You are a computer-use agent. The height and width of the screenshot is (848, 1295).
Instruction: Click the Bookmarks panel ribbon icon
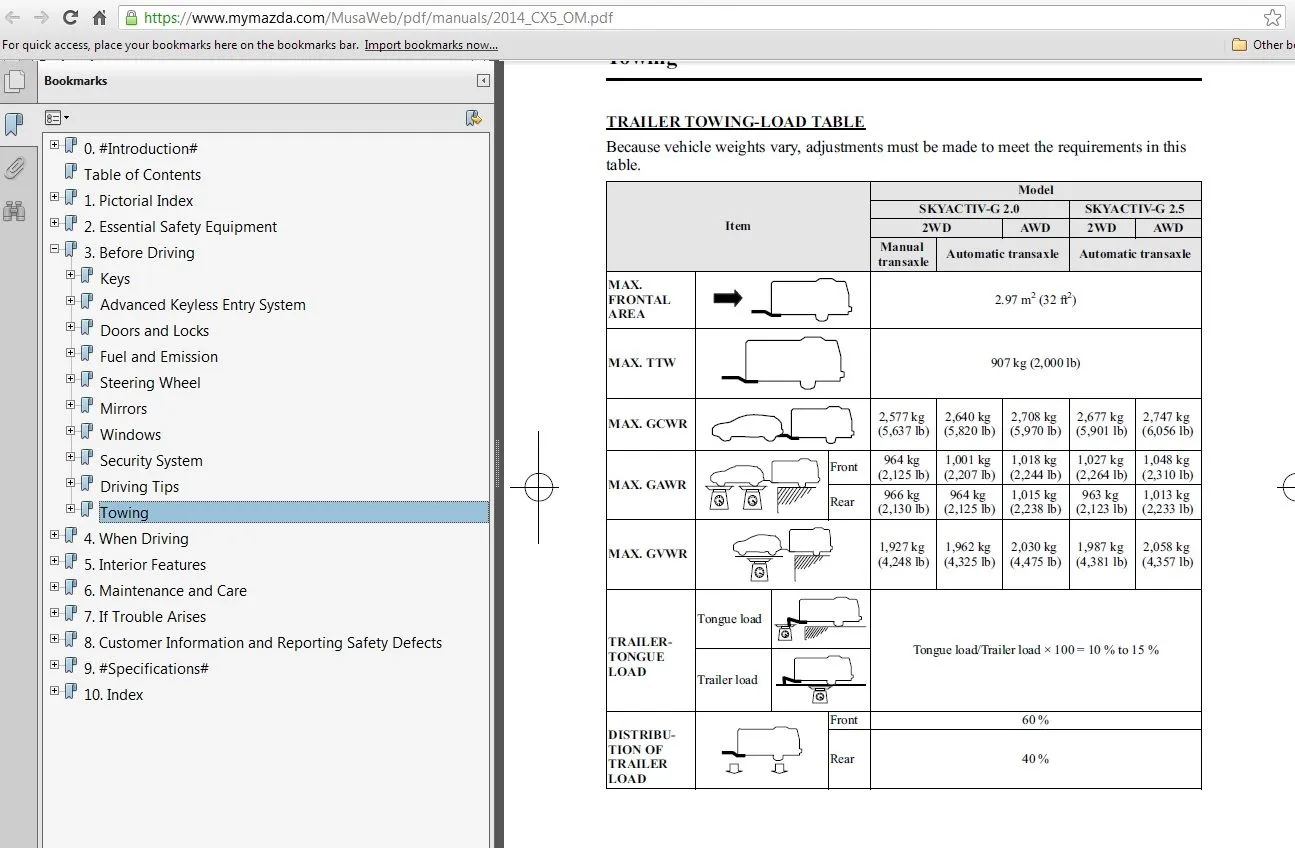15,124
